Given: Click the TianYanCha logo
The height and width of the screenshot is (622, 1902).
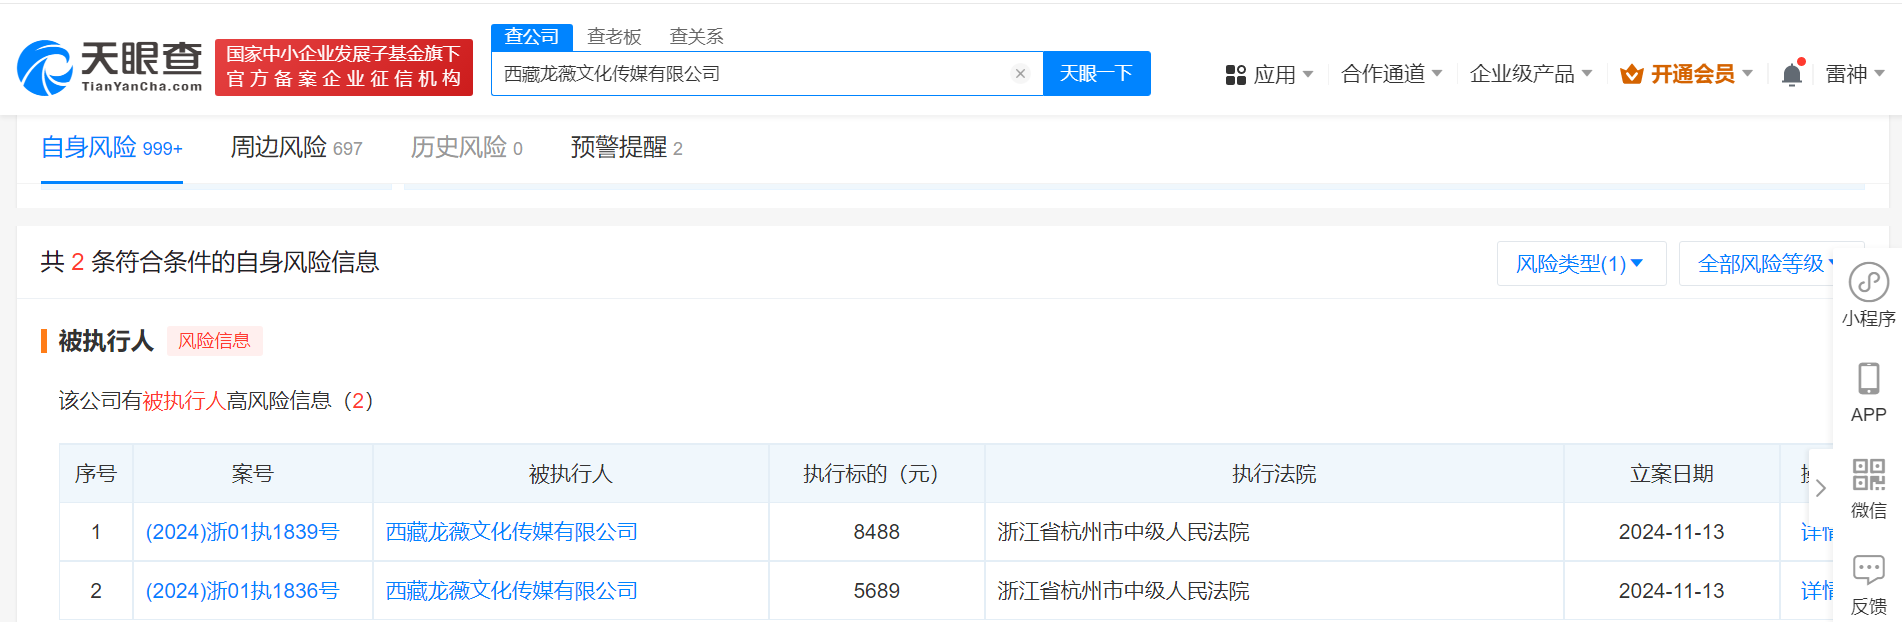Looking at the screenshot, I should point(110,67).
